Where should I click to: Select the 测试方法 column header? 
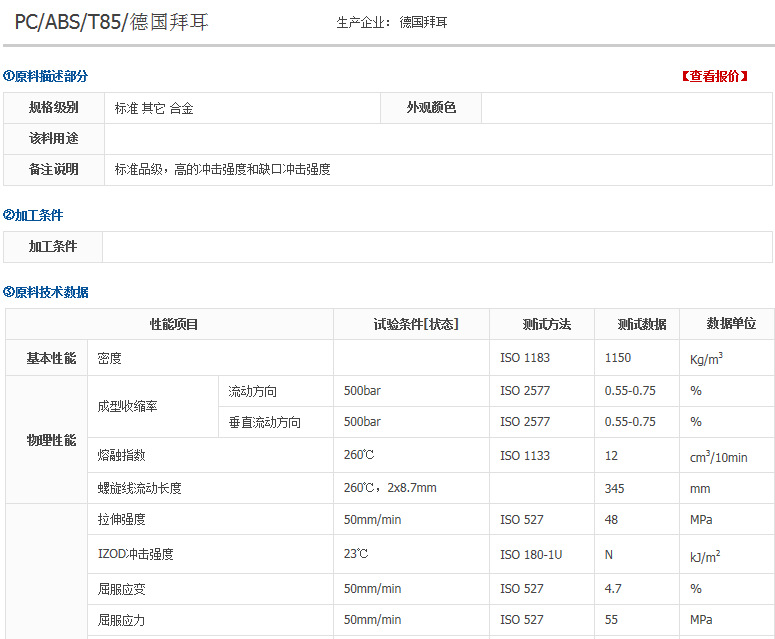pos(546,324)
